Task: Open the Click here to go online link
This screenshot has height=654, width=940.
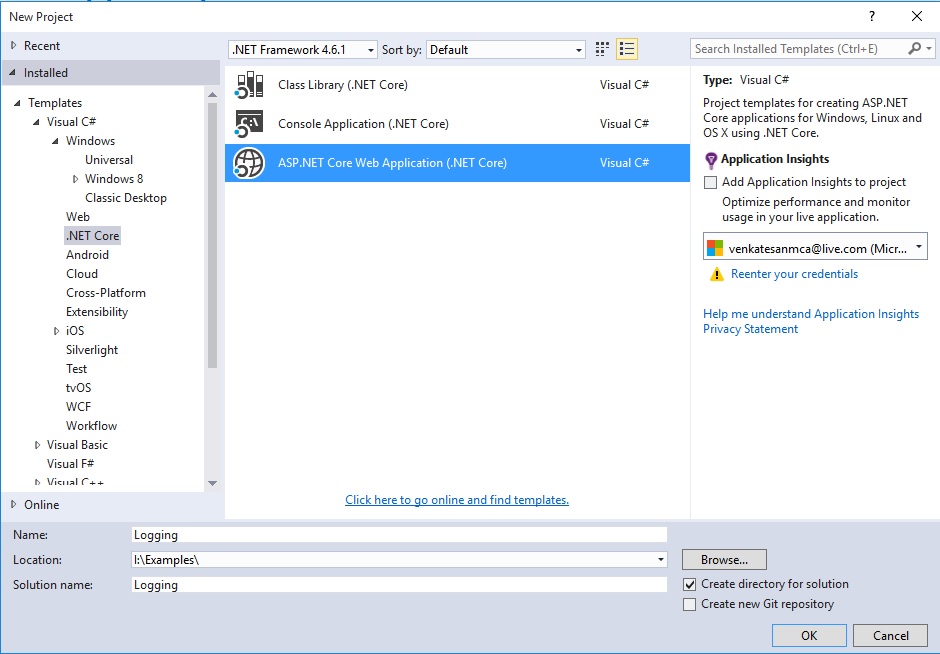Action: 457,499
